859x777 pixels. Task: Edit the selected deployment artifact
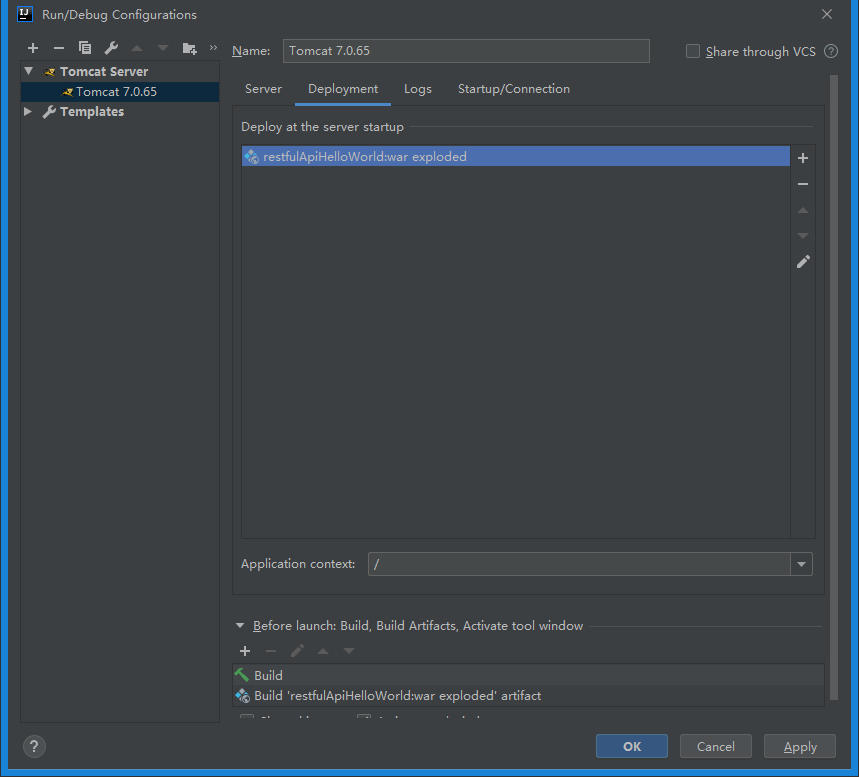[803, 262]
